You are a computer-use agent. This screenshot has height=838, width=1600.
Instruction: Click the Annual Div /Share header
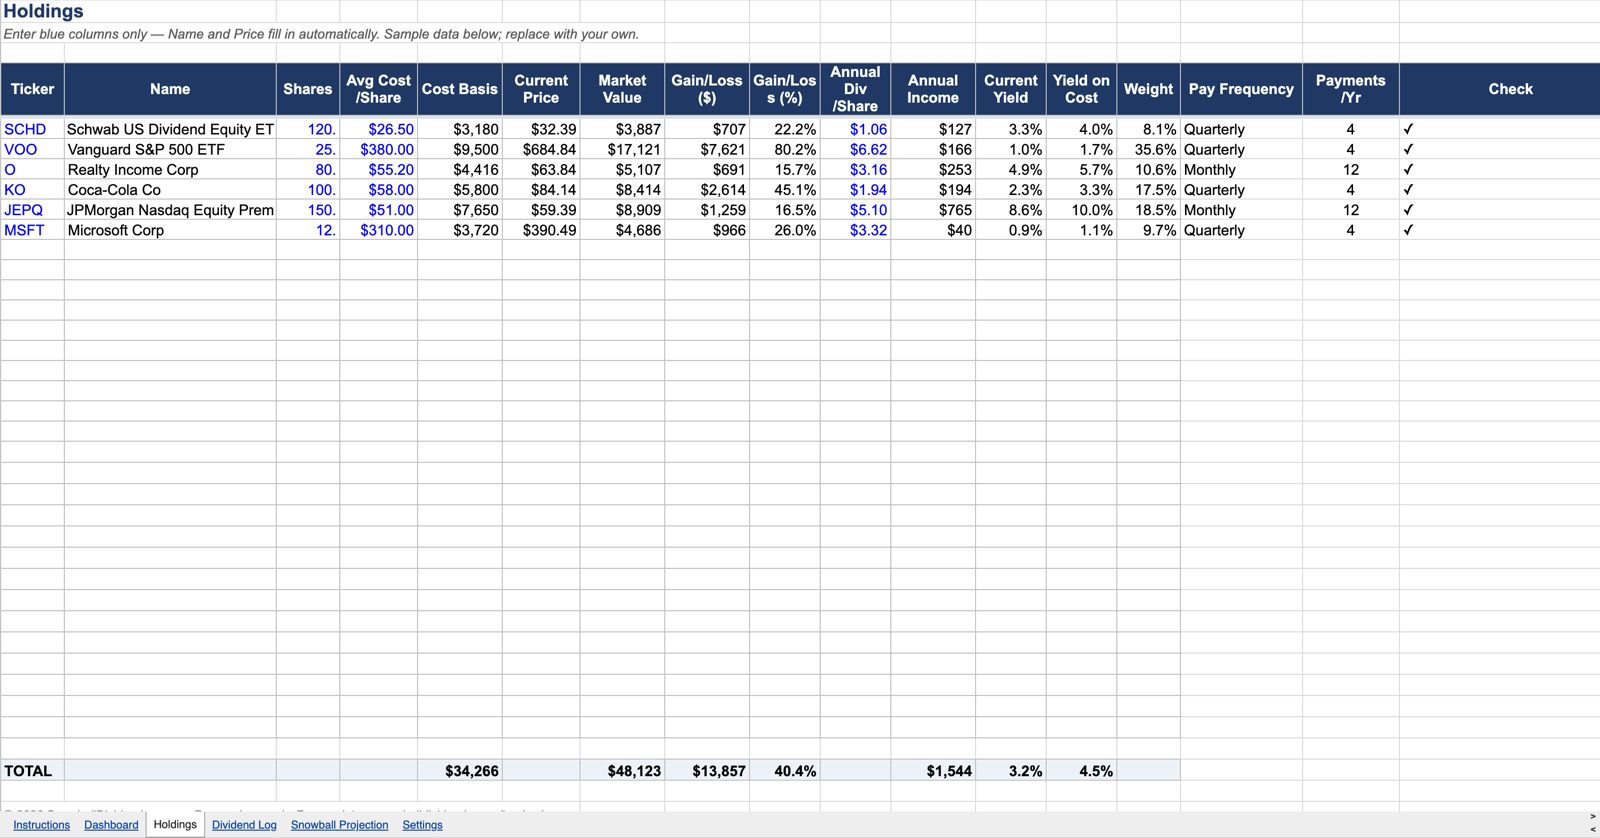[855, 89]
